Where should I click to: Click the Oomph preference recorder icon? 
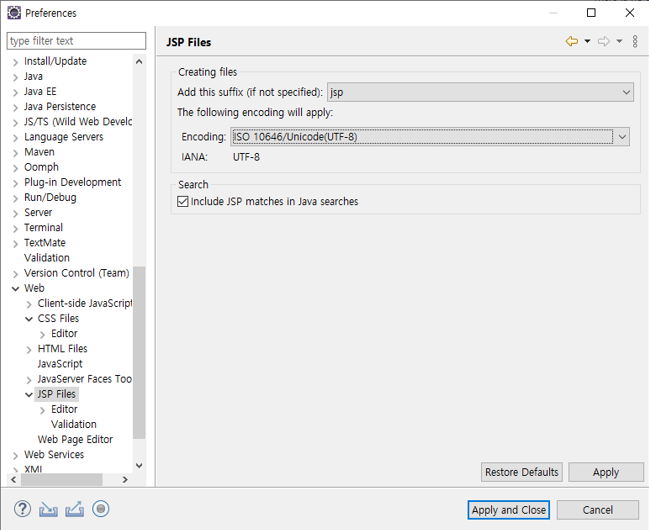coord(101,509)
